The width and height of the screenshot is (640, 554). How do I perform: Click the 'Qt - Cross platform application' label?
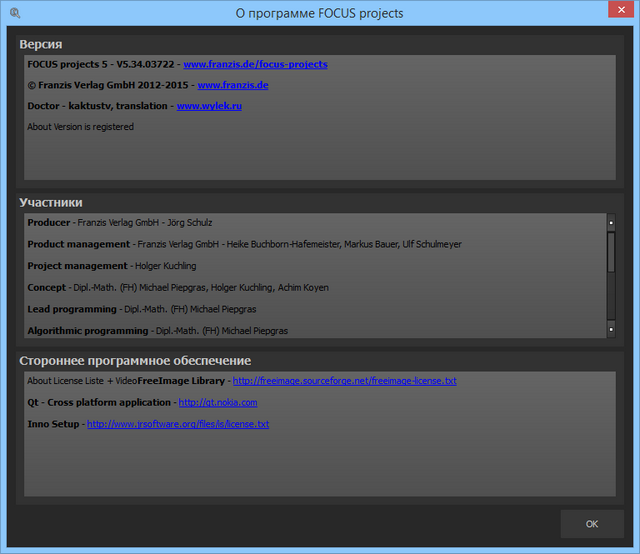[99, 402]
